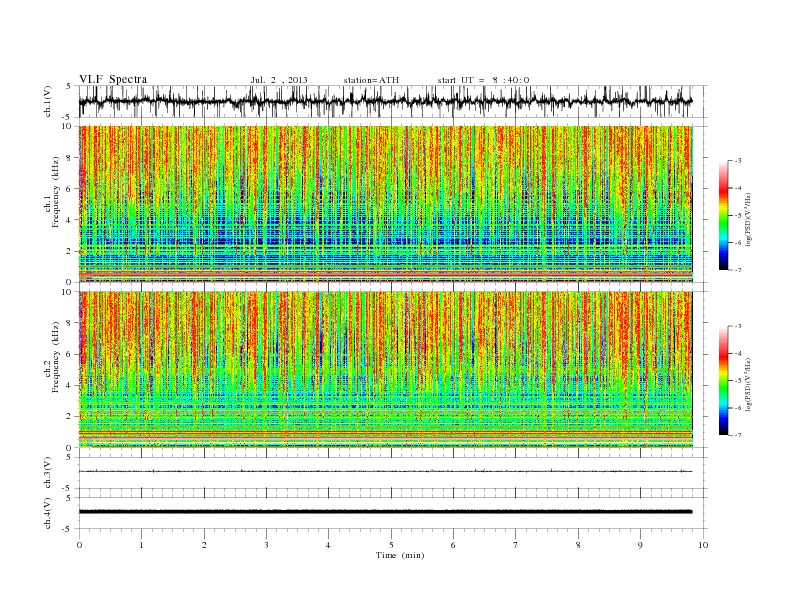The height and width of the screenshot is (612, 792).
Task: Click the "10" kHz tick of ch.1 spectrogram
Action: tap(67, 126)
